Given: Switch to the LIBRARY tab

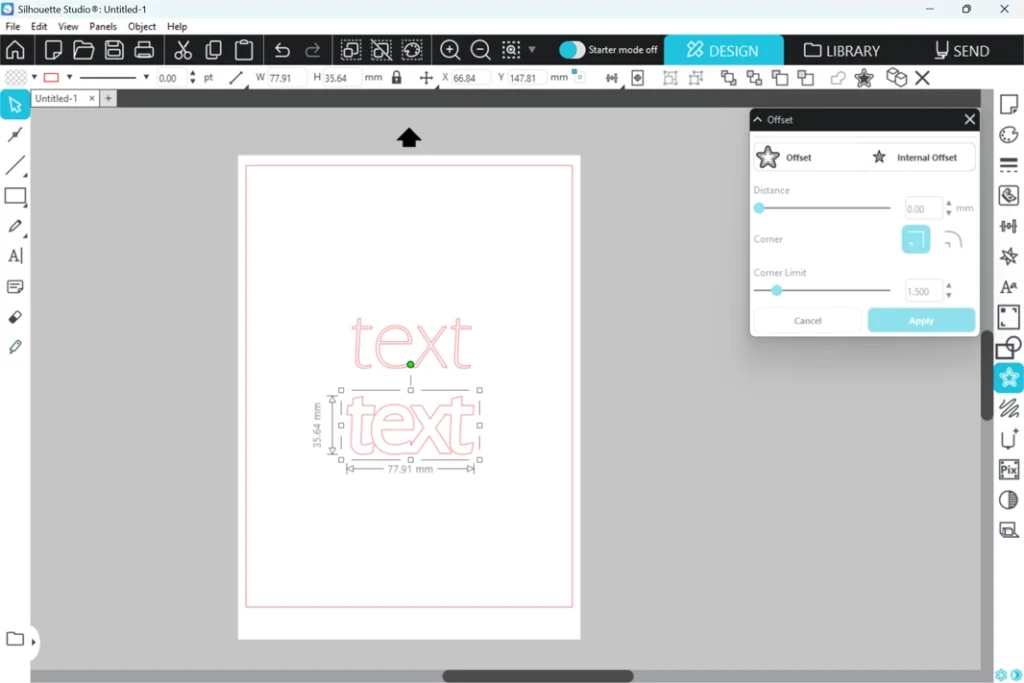Looking at the screenshot, I should 842,50.
